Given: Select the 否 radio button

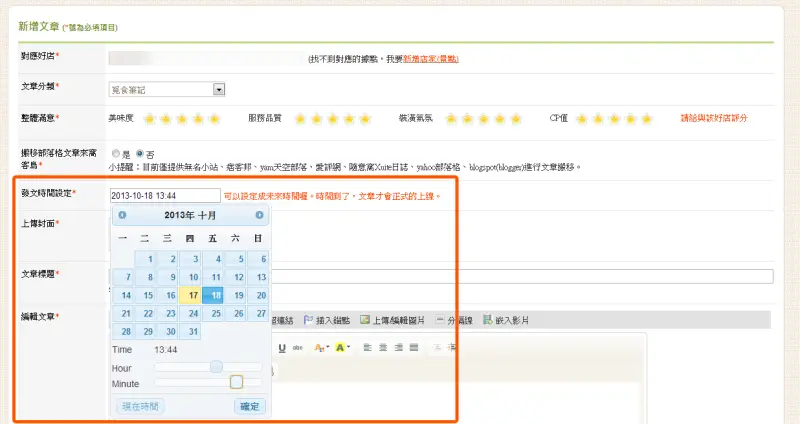Looking at the screenshot, I should (x=139, y=153).
